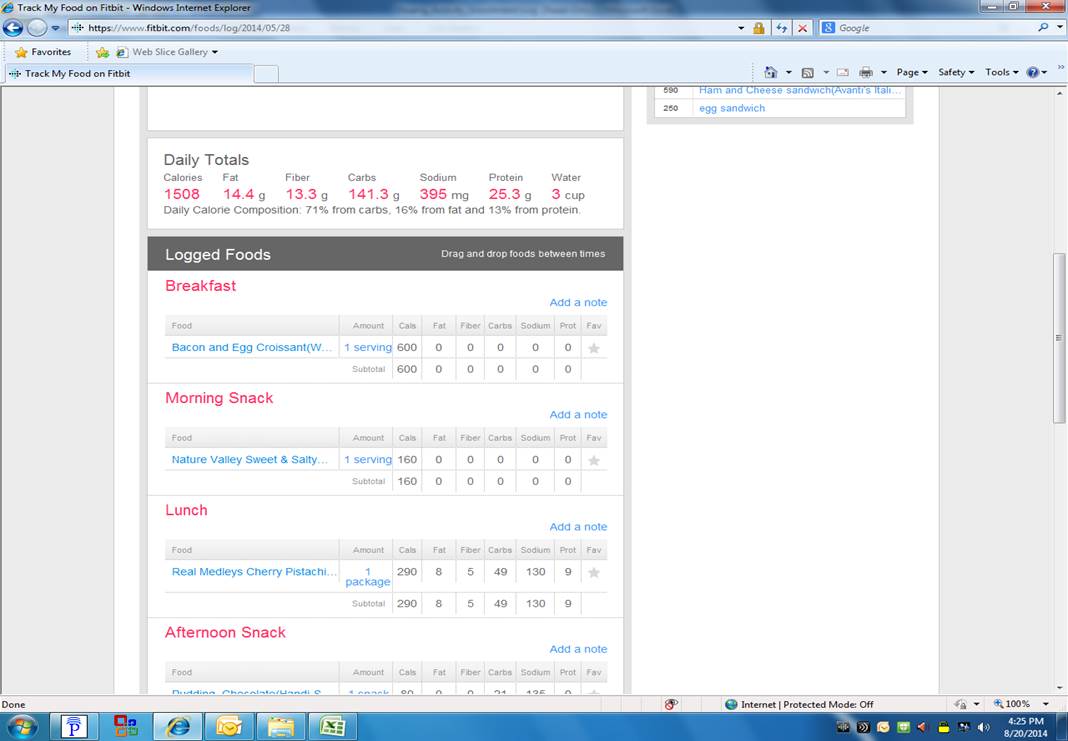This screenshot has height=741, width=1068.
Task: Open the Real Medleys Cherry Pistachio link
Action: [254, 572]
